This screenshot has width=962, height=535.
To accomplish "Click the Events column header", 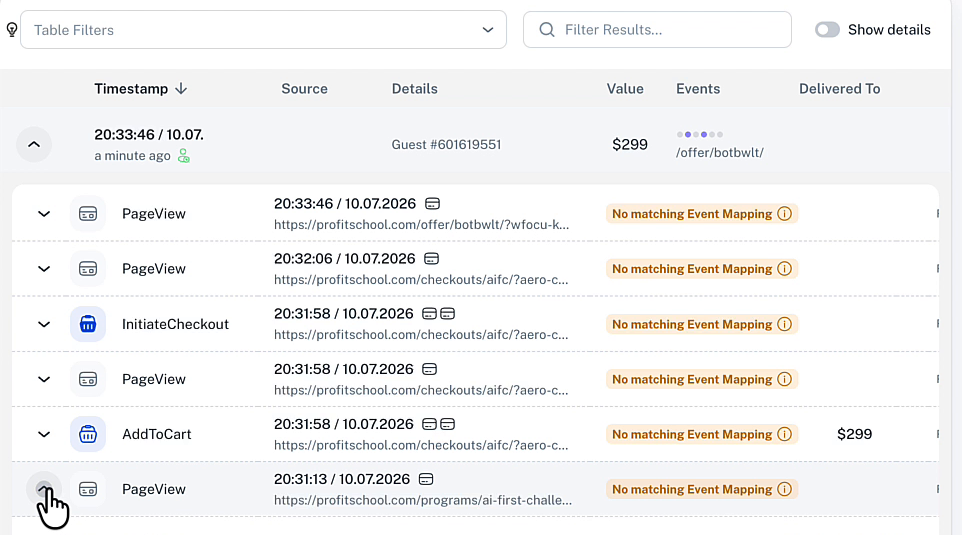I will pos(698,88).
